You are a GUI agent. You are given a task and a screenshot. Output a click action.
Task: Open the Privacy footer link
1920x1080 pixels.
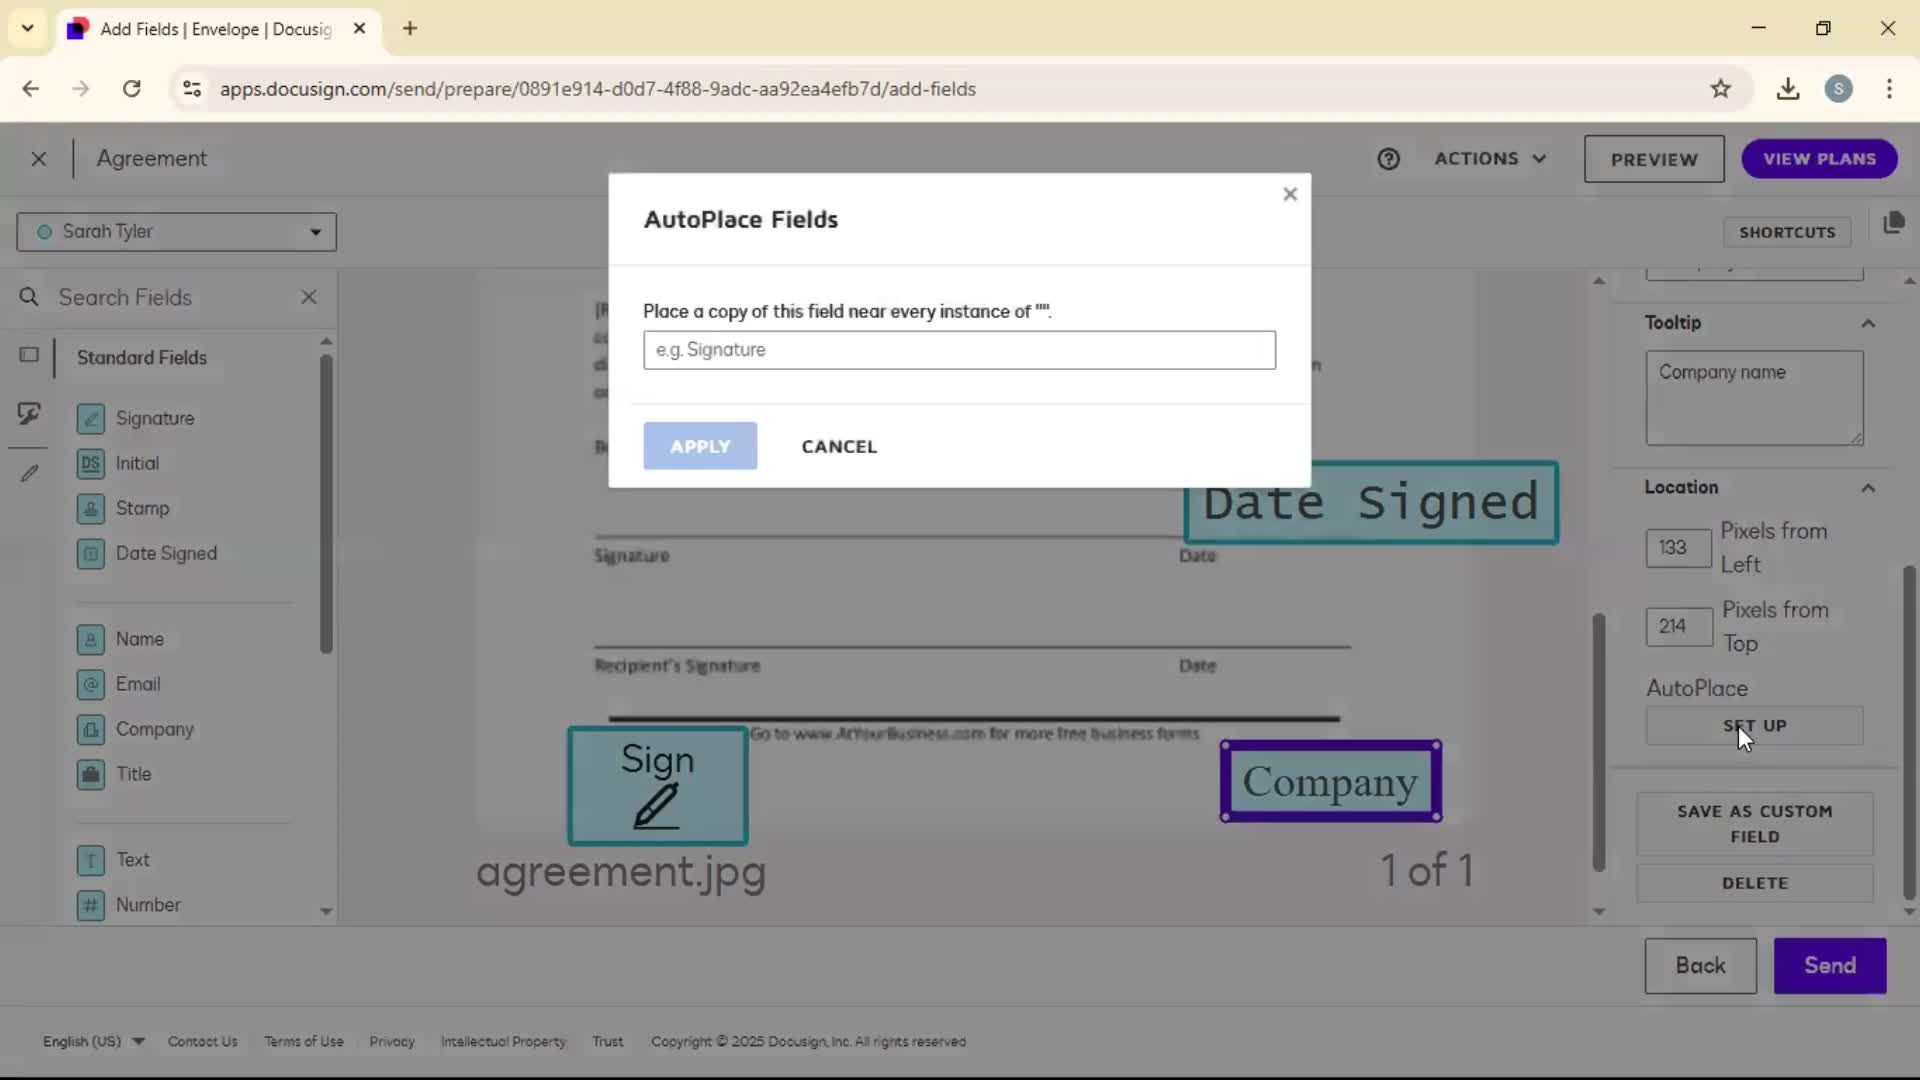click(392, 1041)
